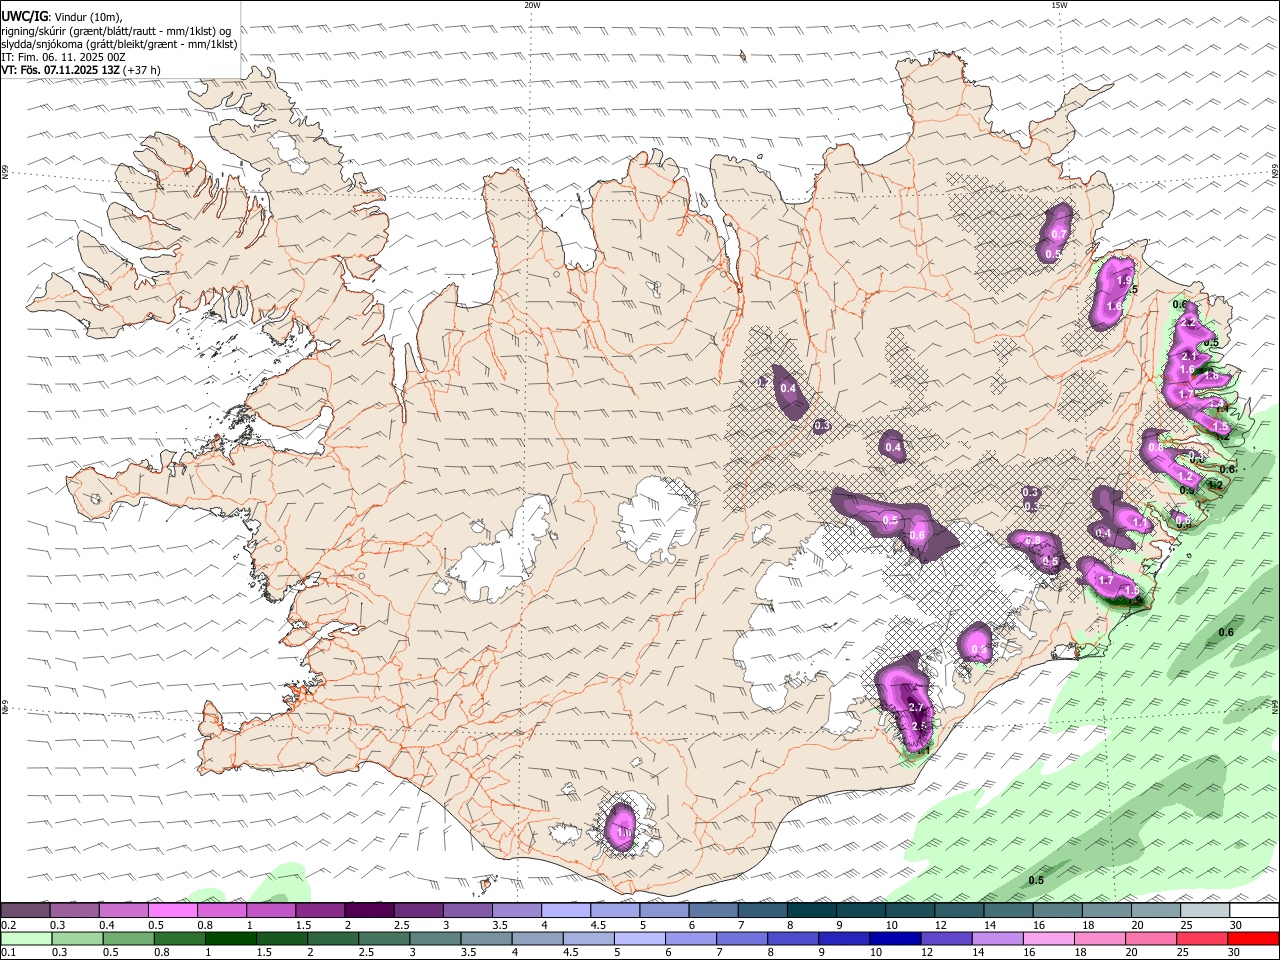
Task: Click the 1.9 value on the map
Action: point(1124,281)
